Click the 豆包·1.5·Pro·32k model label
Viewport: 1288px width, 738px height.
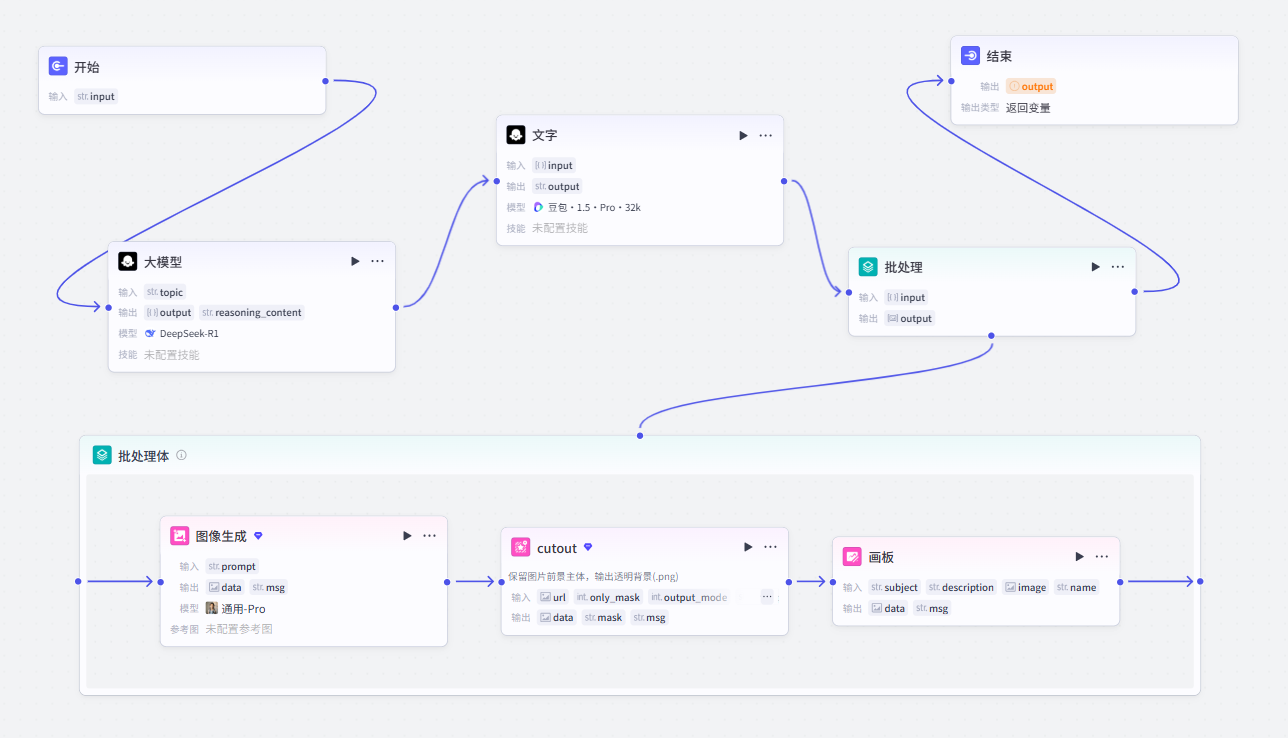[586, 208]
